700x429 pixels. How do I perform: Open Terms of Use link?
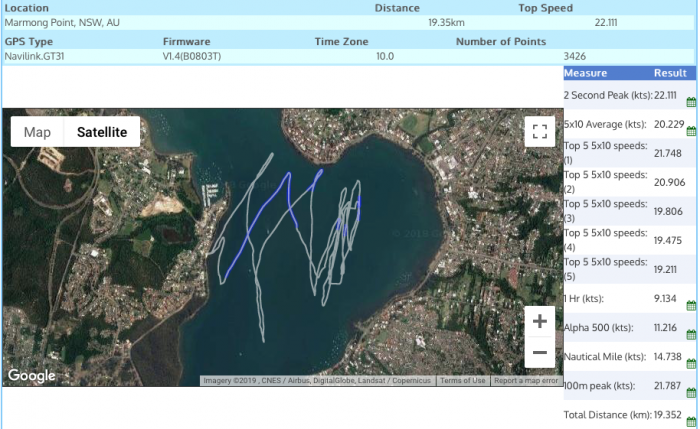[x=463, y=381]
